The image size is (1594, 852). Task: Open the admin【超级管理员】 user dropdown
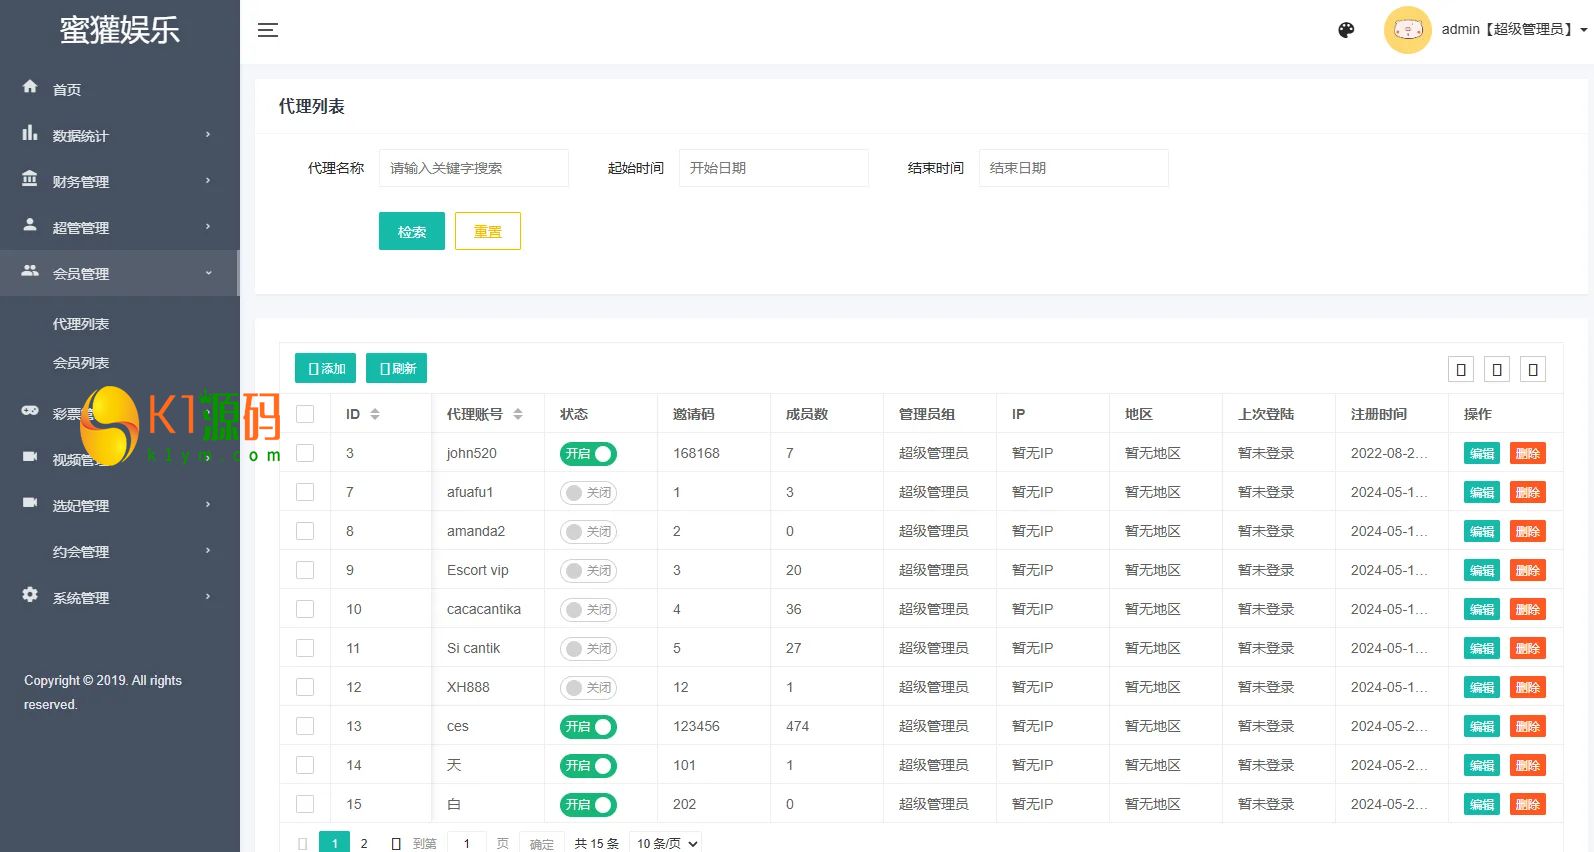[x=1514, y=30]
